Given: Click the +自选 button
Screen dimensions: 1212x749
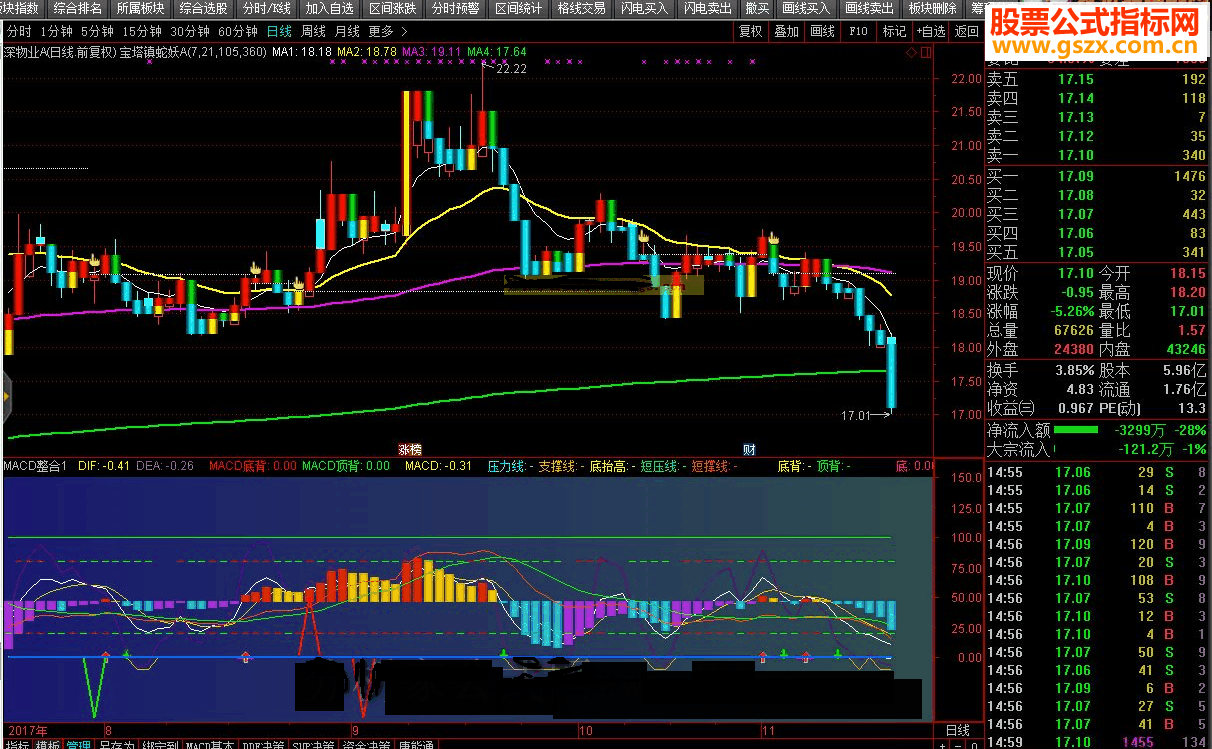Looking at the screenshot, I should click(930, 31).
